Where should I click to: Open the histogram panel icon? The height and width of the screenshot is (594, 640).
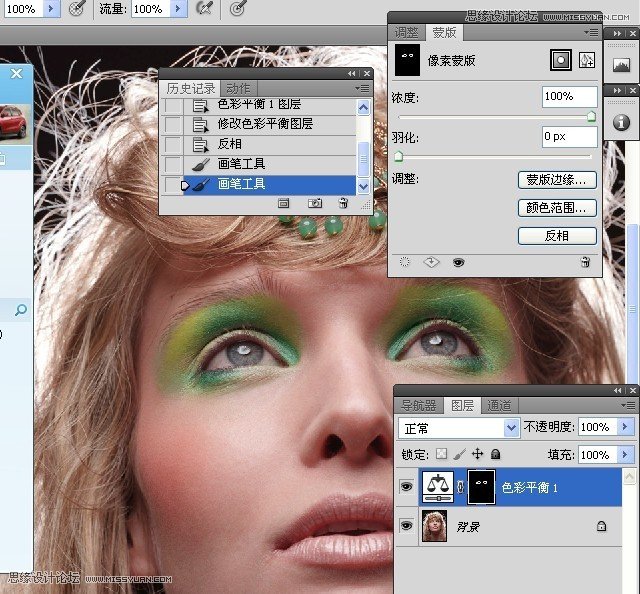pyautogui.click(x=622, y=65)
